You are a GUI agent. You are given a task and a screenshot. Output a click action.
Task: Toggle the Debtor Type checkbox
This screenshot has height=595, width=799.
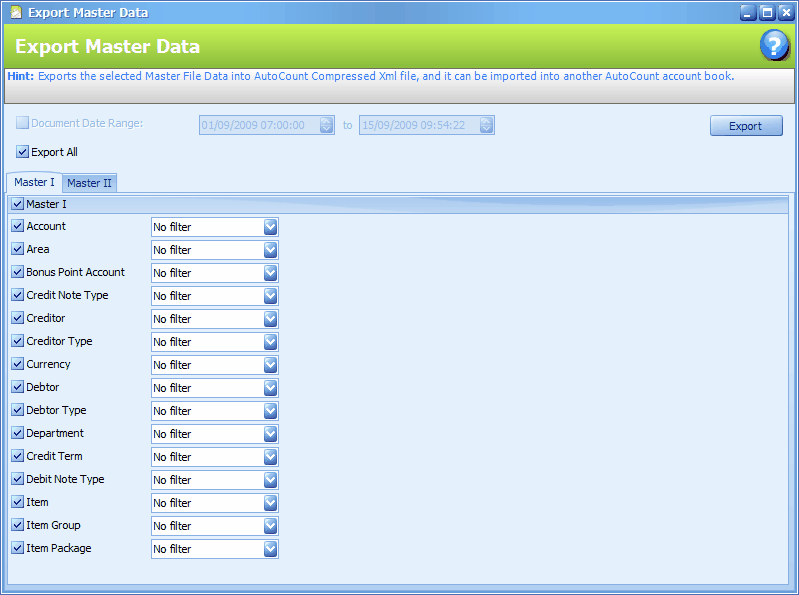(17, 410)
